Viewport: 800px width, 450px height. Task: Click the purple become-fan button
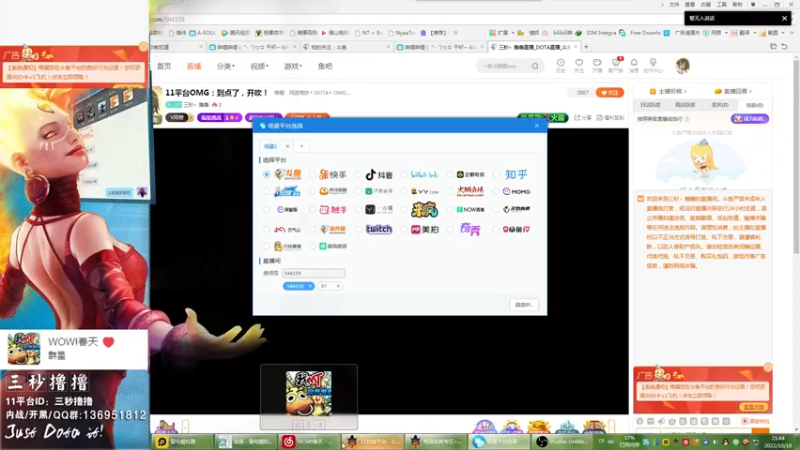749,119
